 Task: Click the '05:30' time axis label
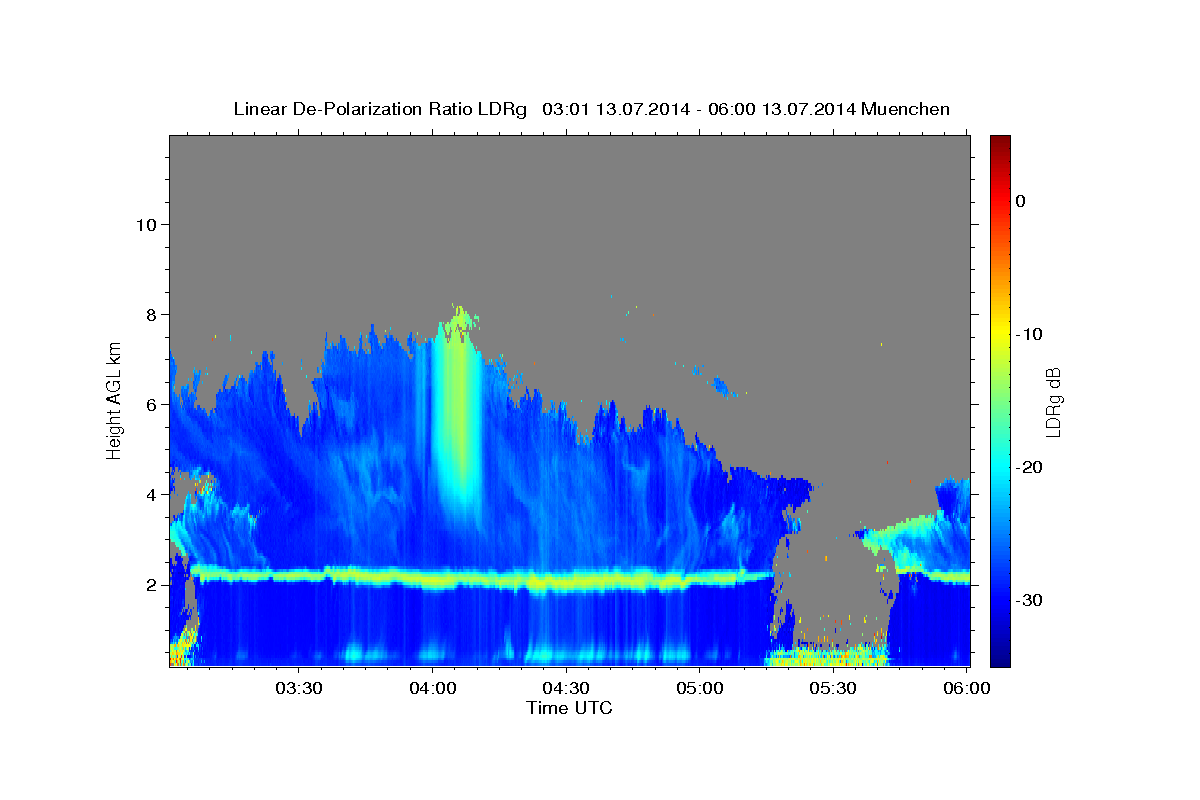click(x=834, y=688)
